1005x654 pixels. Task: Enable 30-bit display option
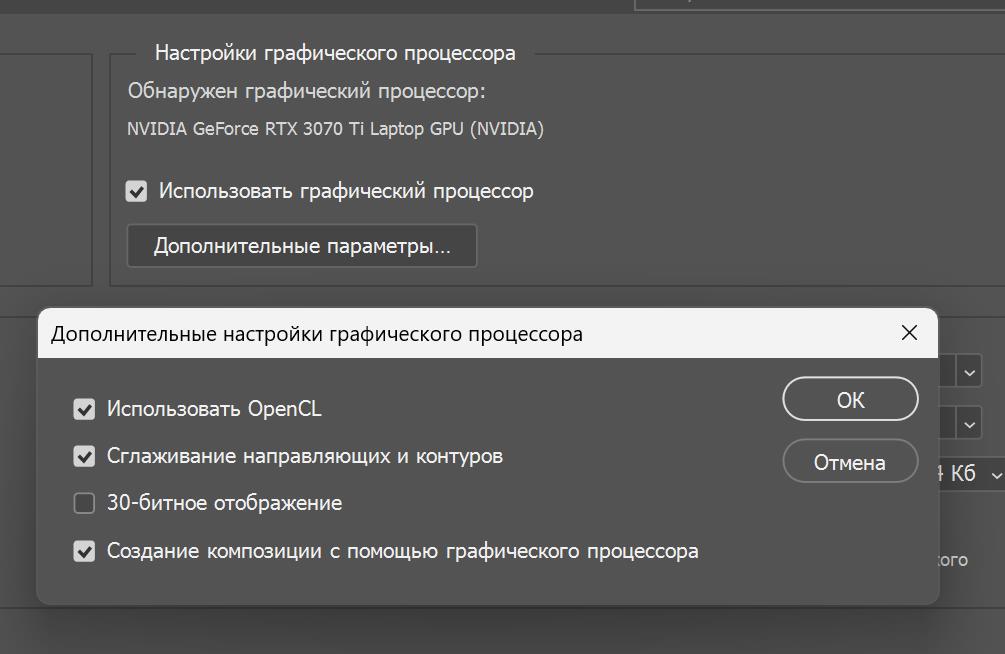(x=85, y=503)
